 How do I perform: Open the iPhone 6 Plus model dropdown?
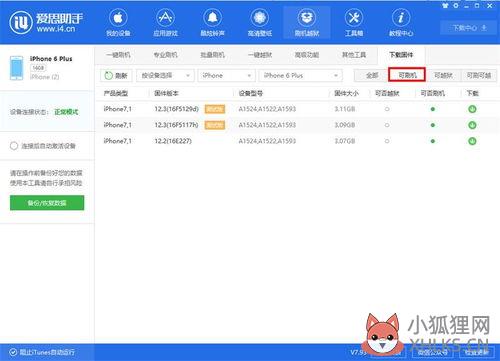pos(301,76)
